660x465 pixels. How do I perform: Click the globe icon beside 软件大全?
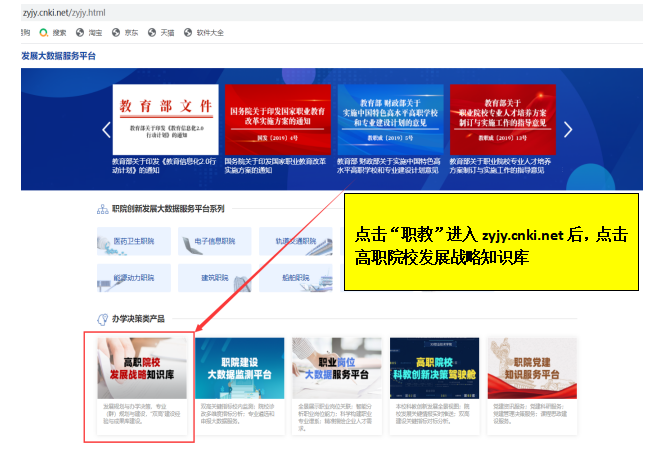point(188,32)
